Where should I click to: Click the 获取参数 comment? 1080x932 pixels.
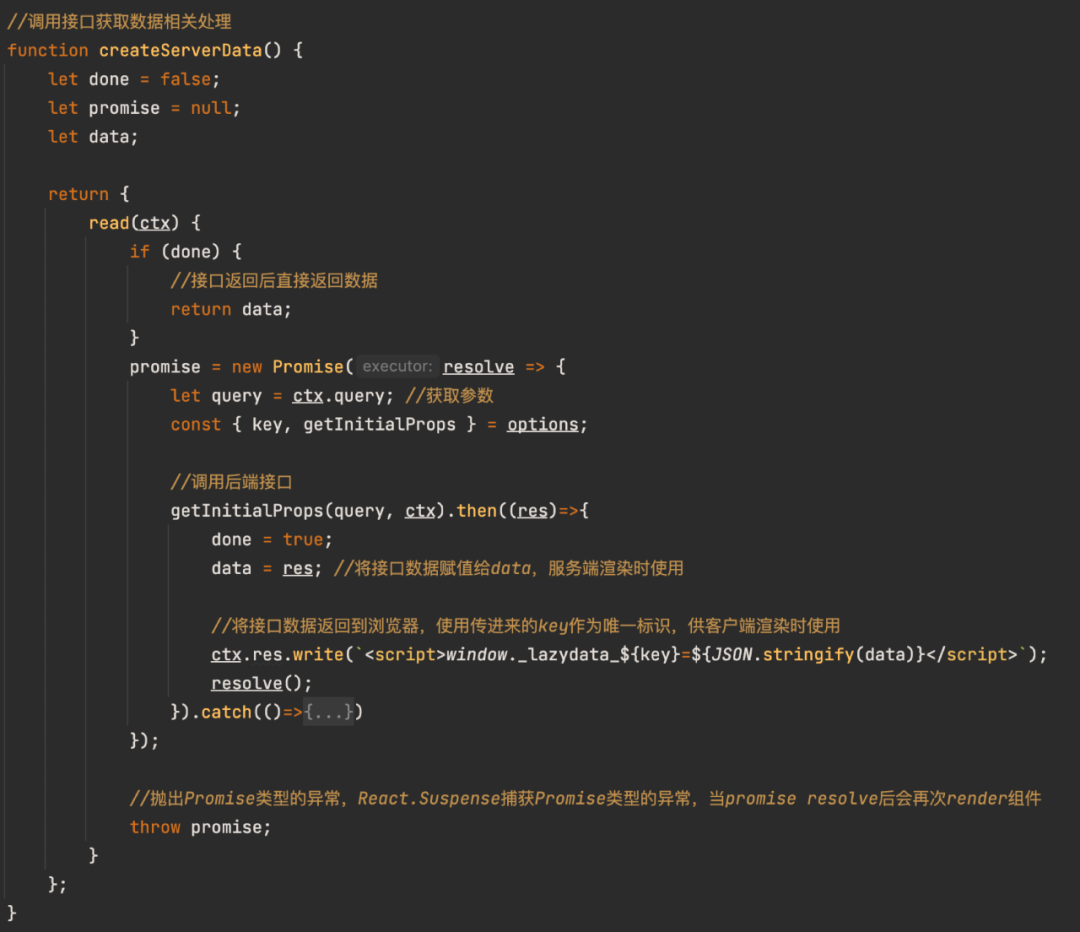450,395
